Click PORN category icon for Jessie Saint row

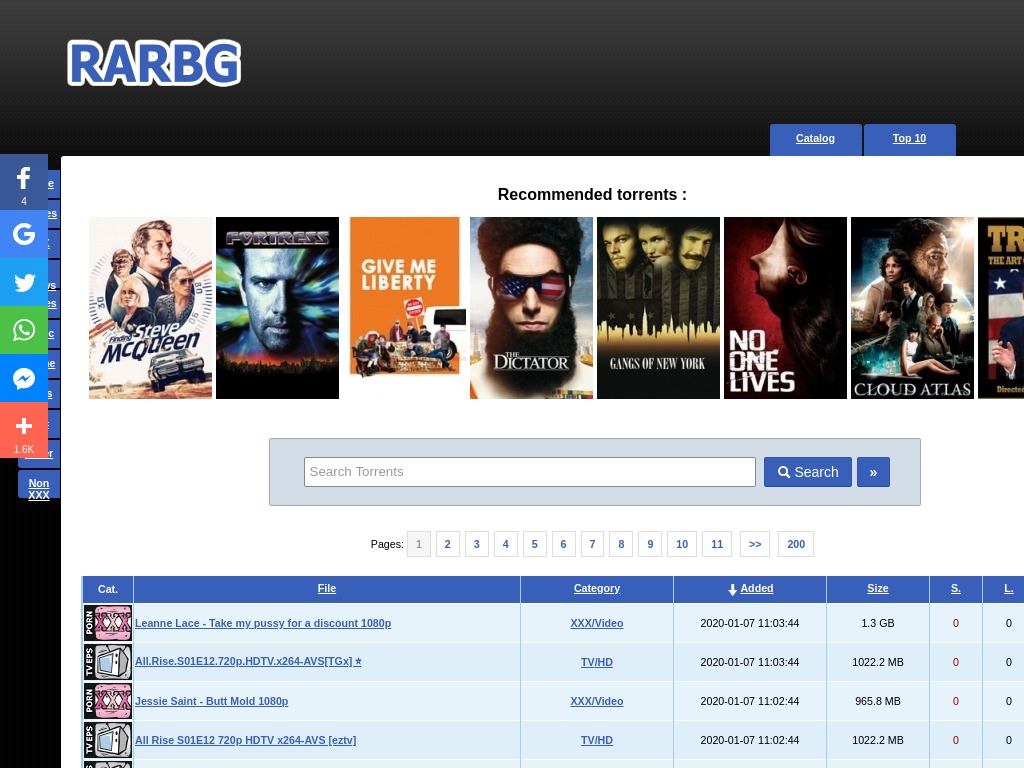(x=108, y=701)
